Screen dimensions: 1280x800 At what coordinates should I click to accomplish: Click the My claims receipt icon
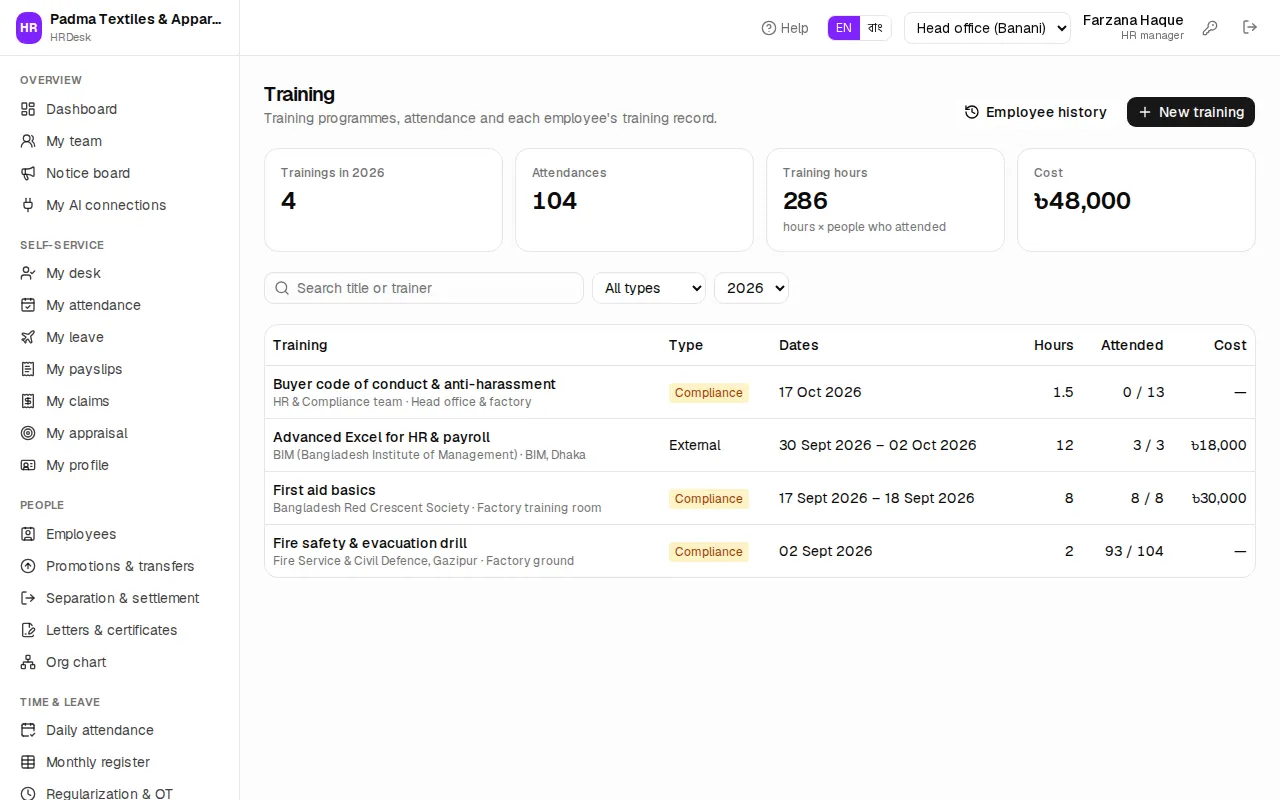coord(28,401)
